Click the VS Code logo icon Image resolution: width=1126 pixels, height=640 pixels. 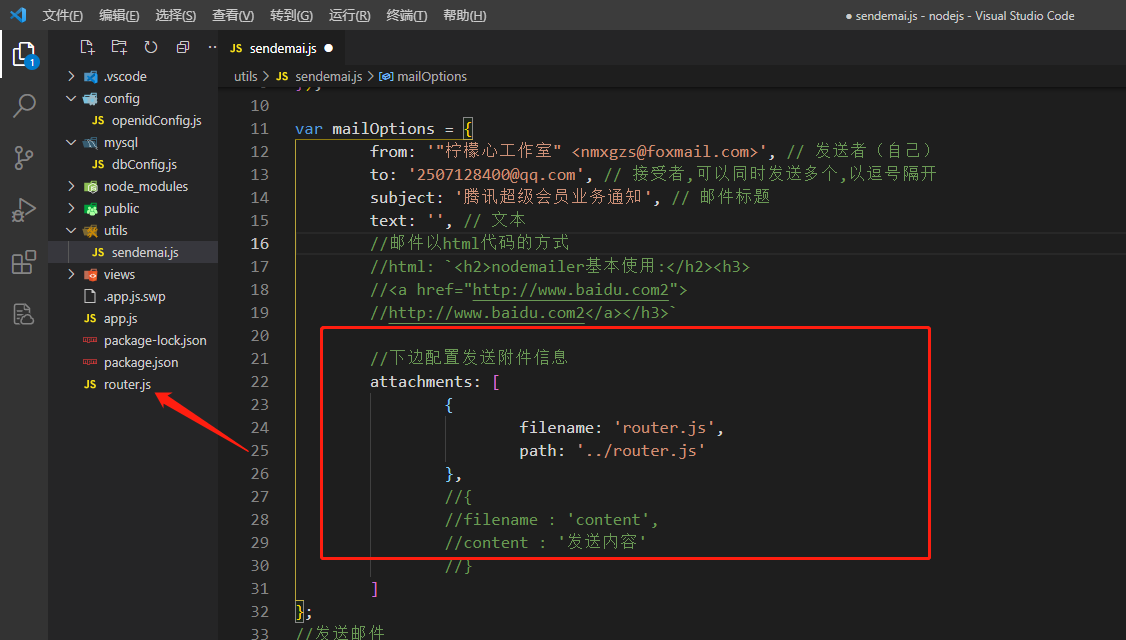pos(18,15)
